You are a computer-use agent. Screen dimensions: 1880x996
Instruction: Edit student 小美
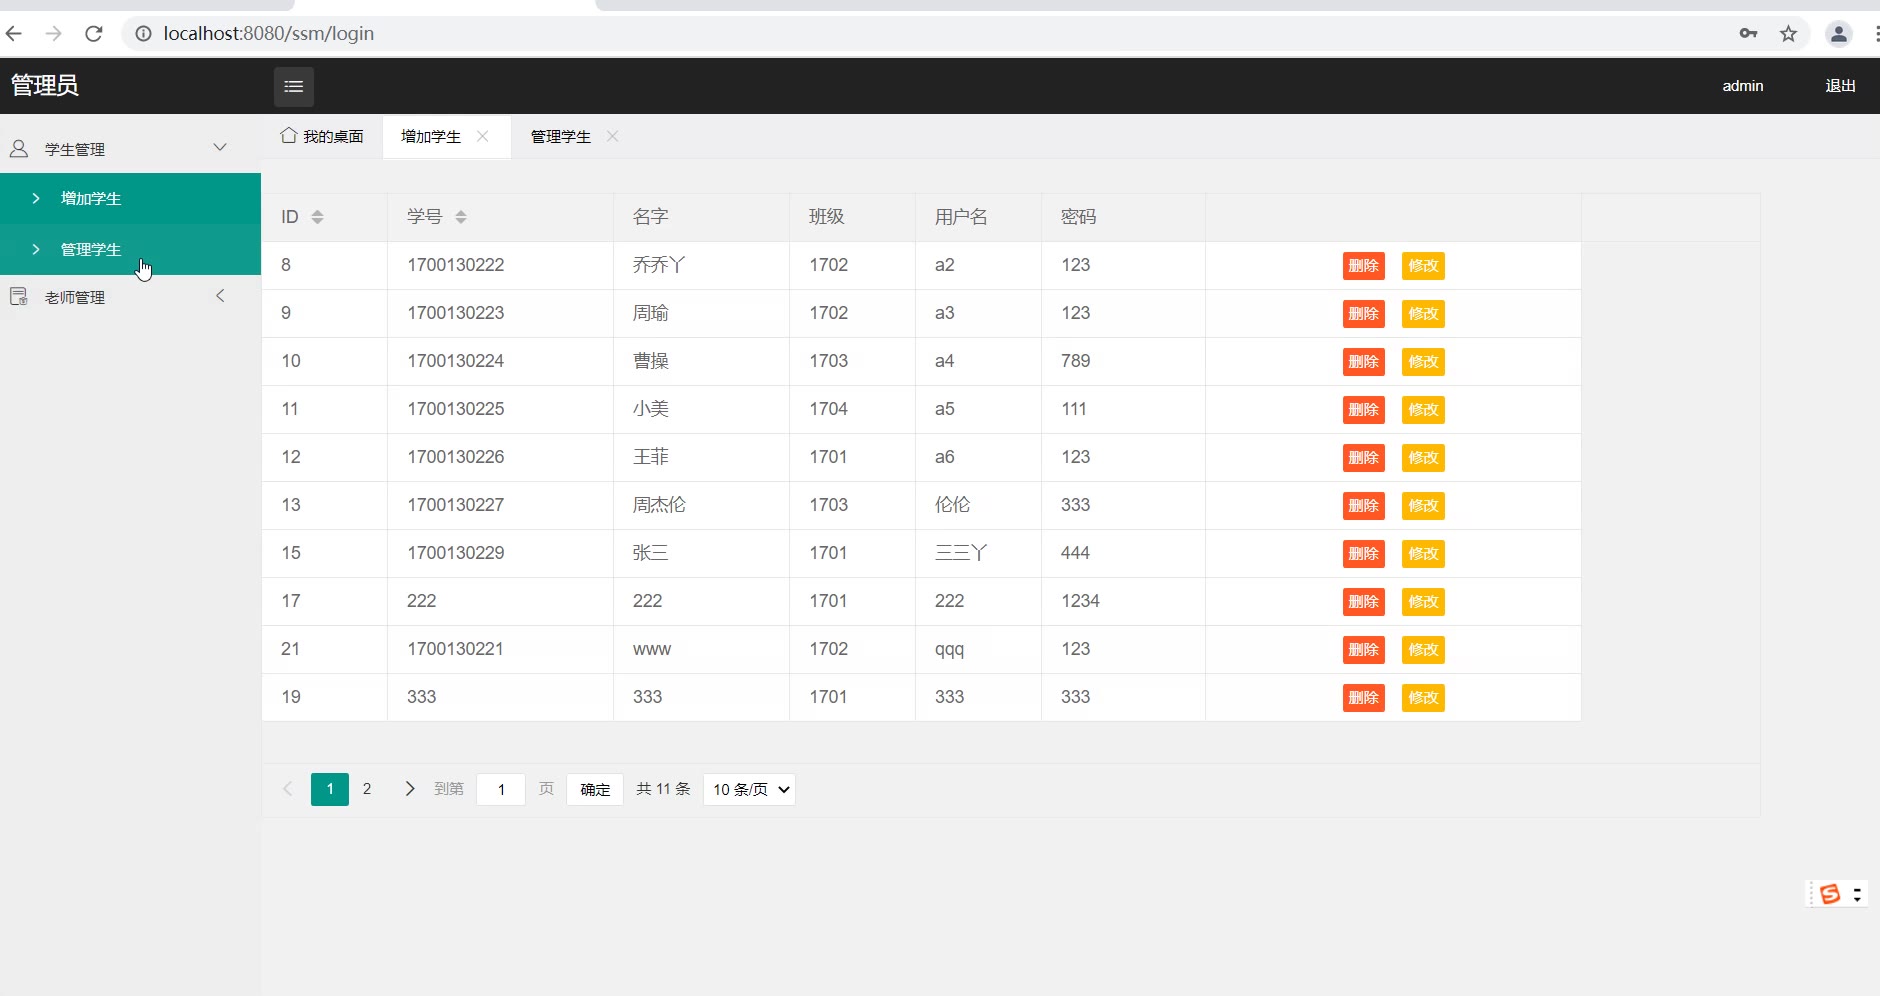(x=1424, y=410)
